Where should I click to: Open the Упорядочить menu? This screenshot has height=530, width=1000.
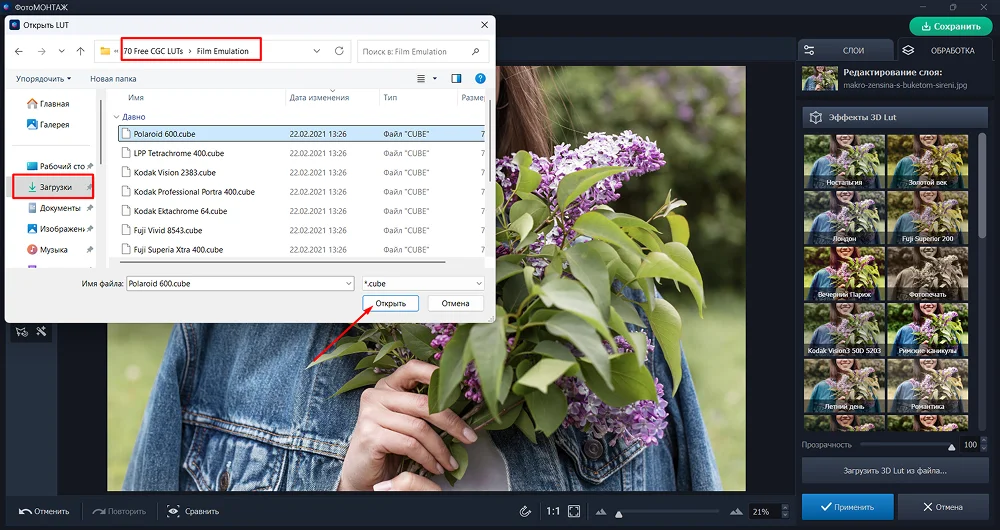43,78
